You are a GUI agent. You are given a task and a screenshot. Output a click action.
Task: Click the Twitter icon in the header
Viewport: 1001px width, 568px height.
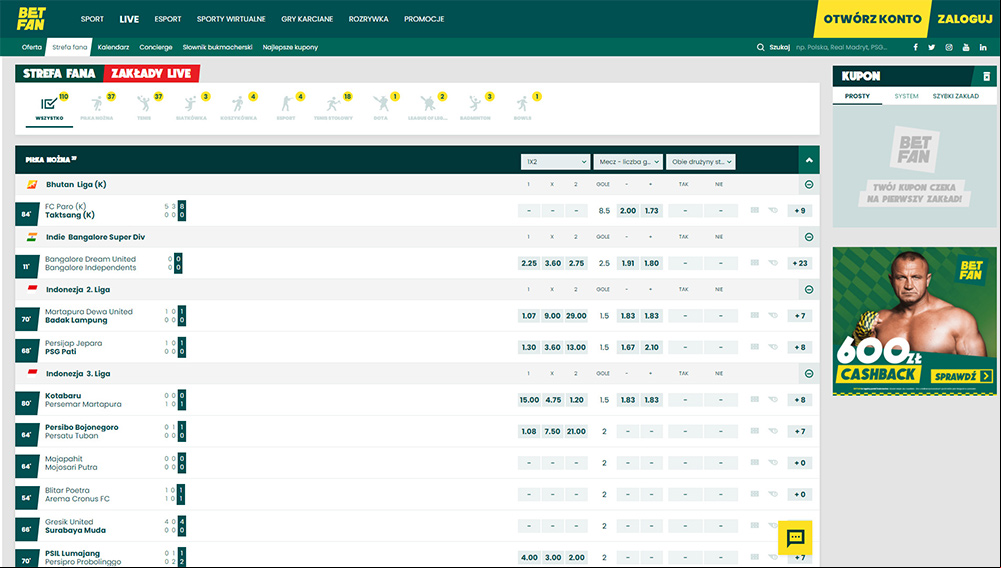tap(932, 47)
